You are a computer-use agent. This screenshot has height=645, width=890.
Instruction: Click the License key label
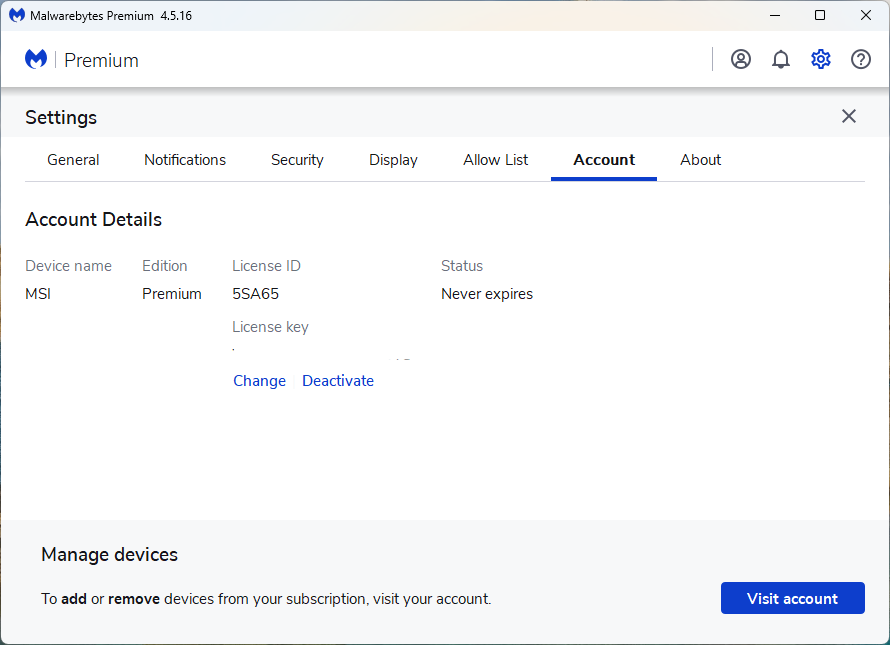[270, 327]
